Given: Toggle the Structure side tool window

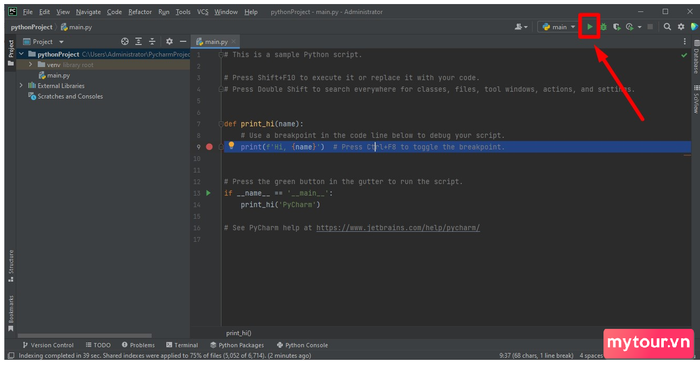Looking at the screenshot, I should (x=11, y=266).
